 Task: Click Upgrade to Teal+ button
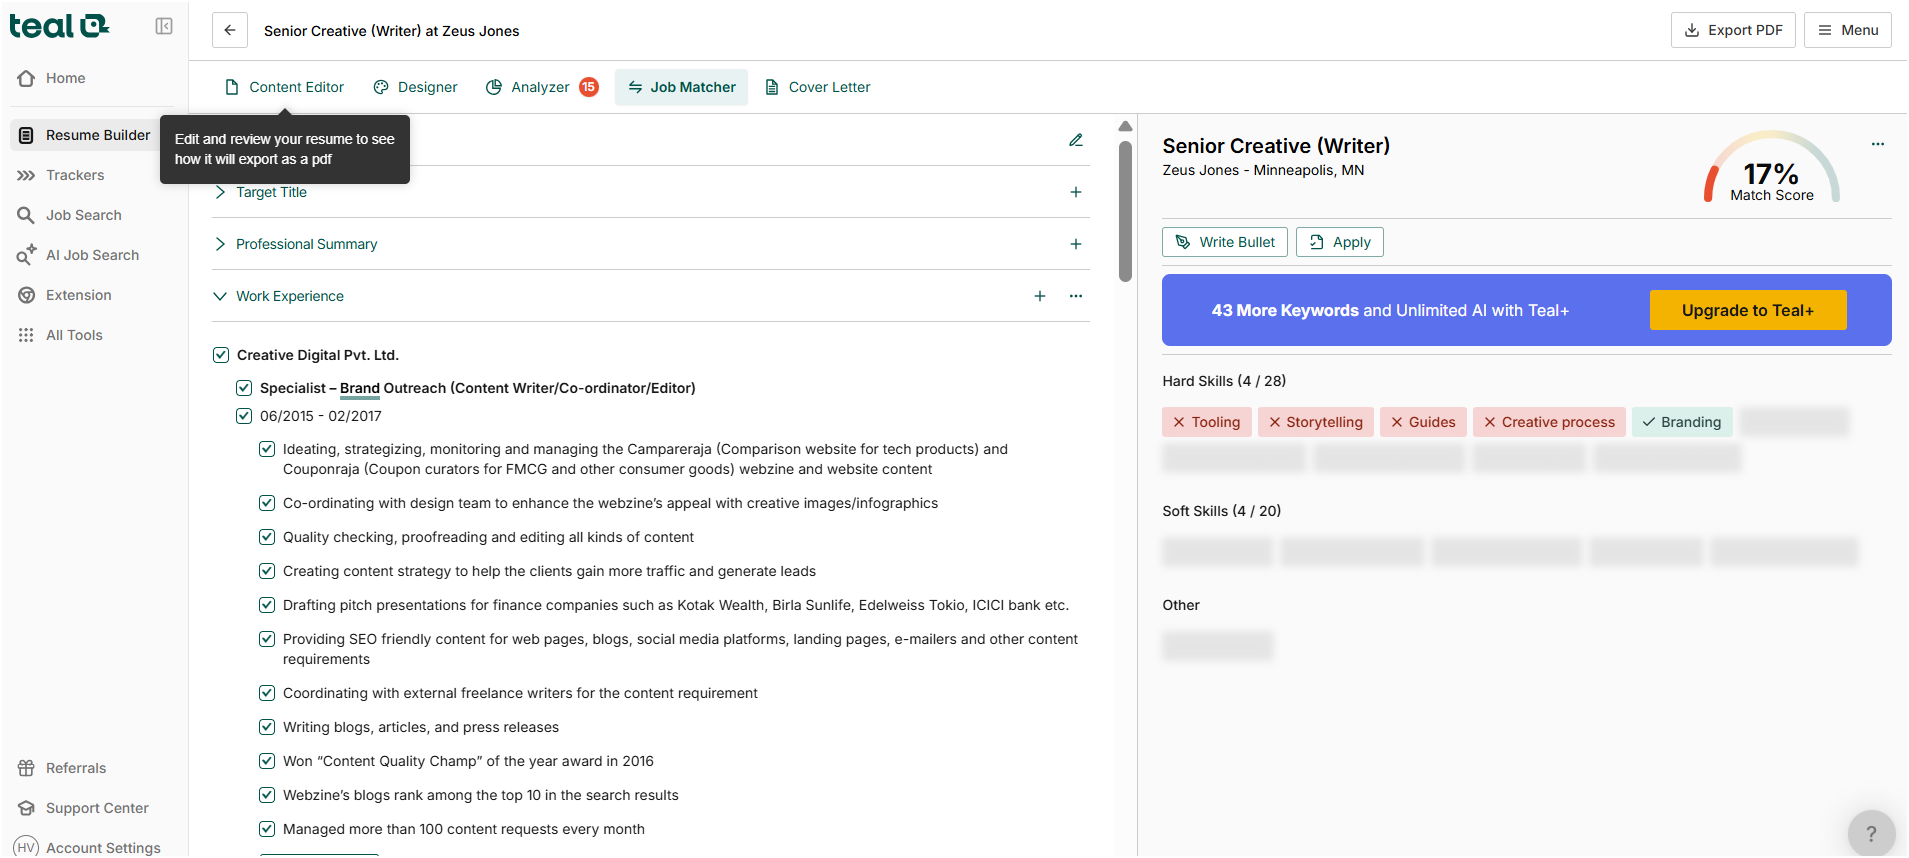(1748, 310)
